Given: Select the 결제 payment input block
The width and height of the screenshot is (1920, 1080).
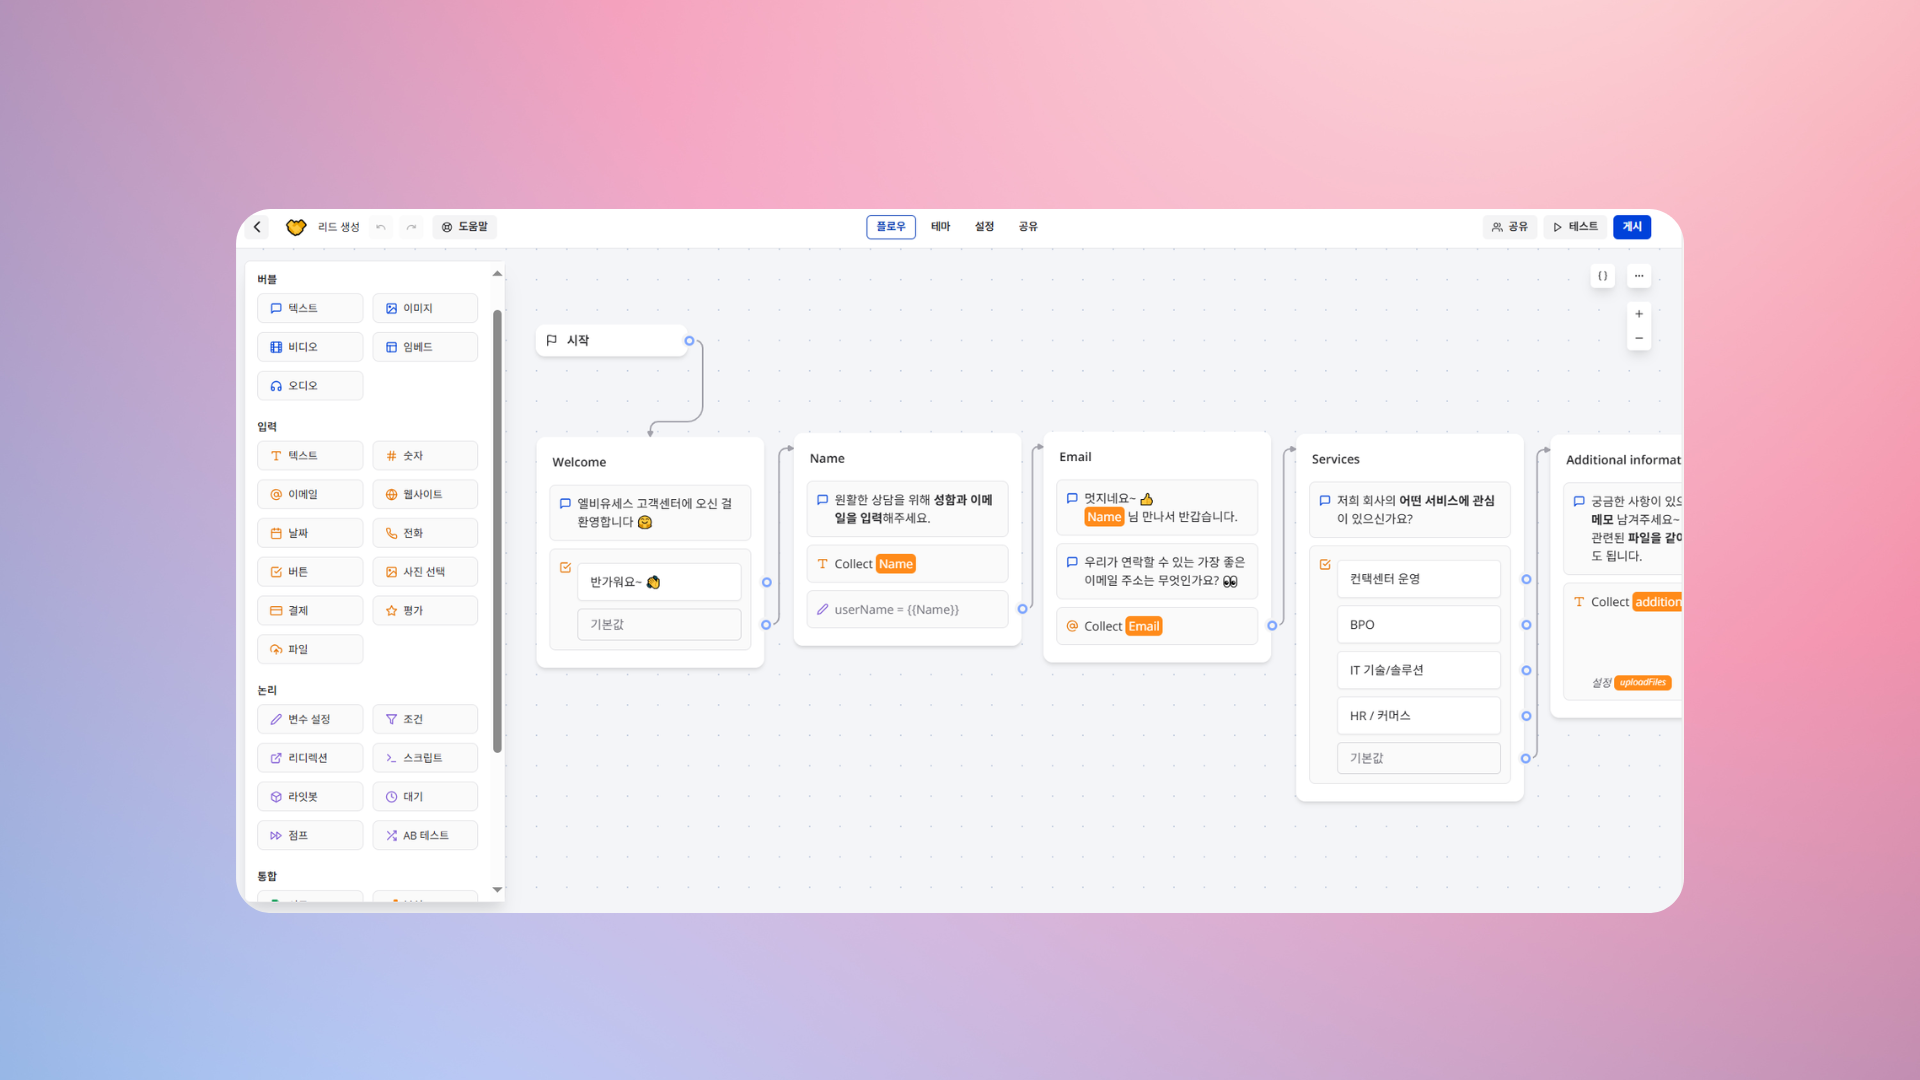Looking at the screenshot, I should pyautogui.click(x=310, y=611).
